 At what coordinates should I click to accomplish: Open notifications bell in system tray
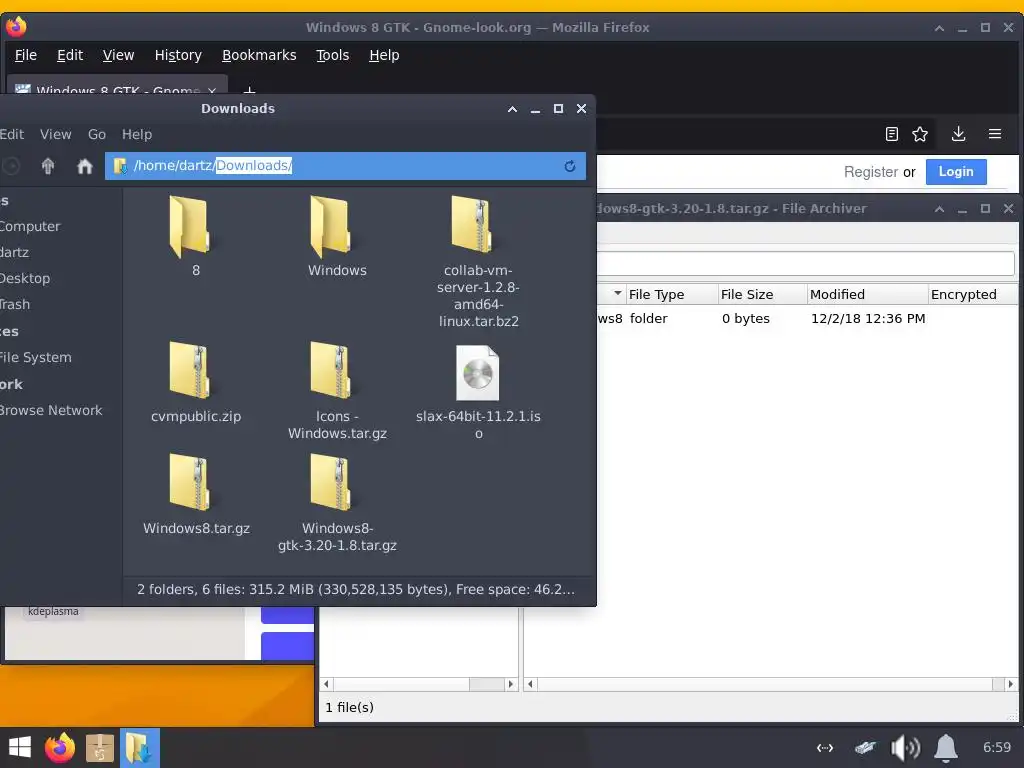click(946, 748)
